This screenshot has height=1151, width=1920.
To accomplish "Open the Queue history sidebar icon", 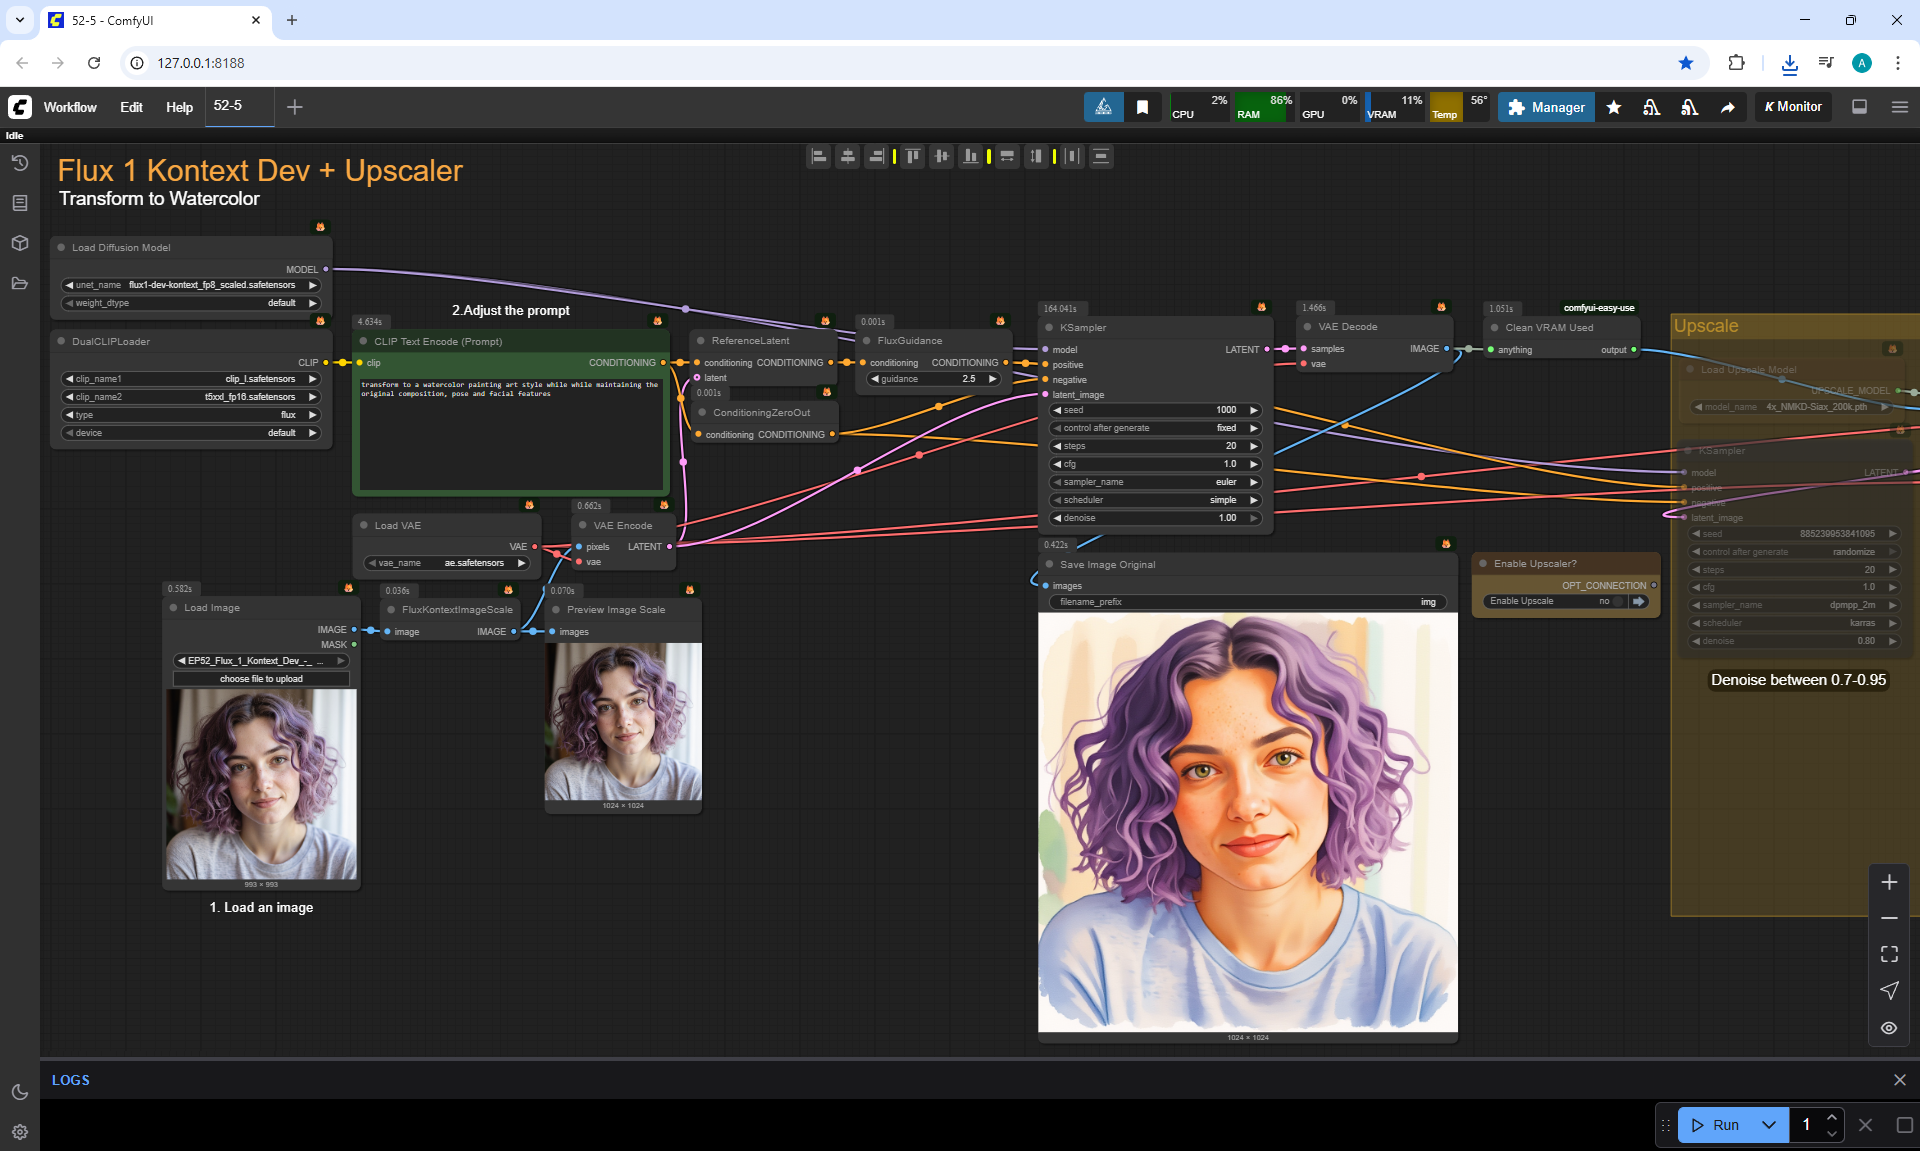I will pos(19,163).
